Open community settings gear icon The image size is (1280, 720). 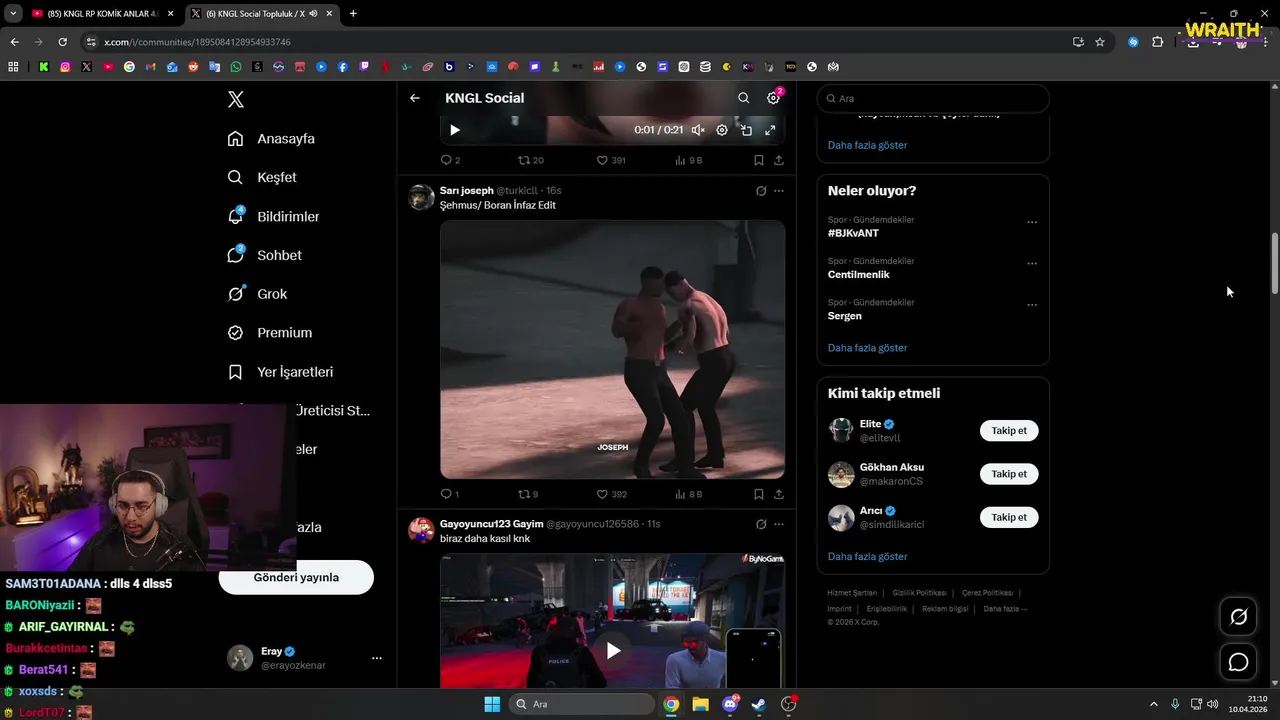click(773, 98)
